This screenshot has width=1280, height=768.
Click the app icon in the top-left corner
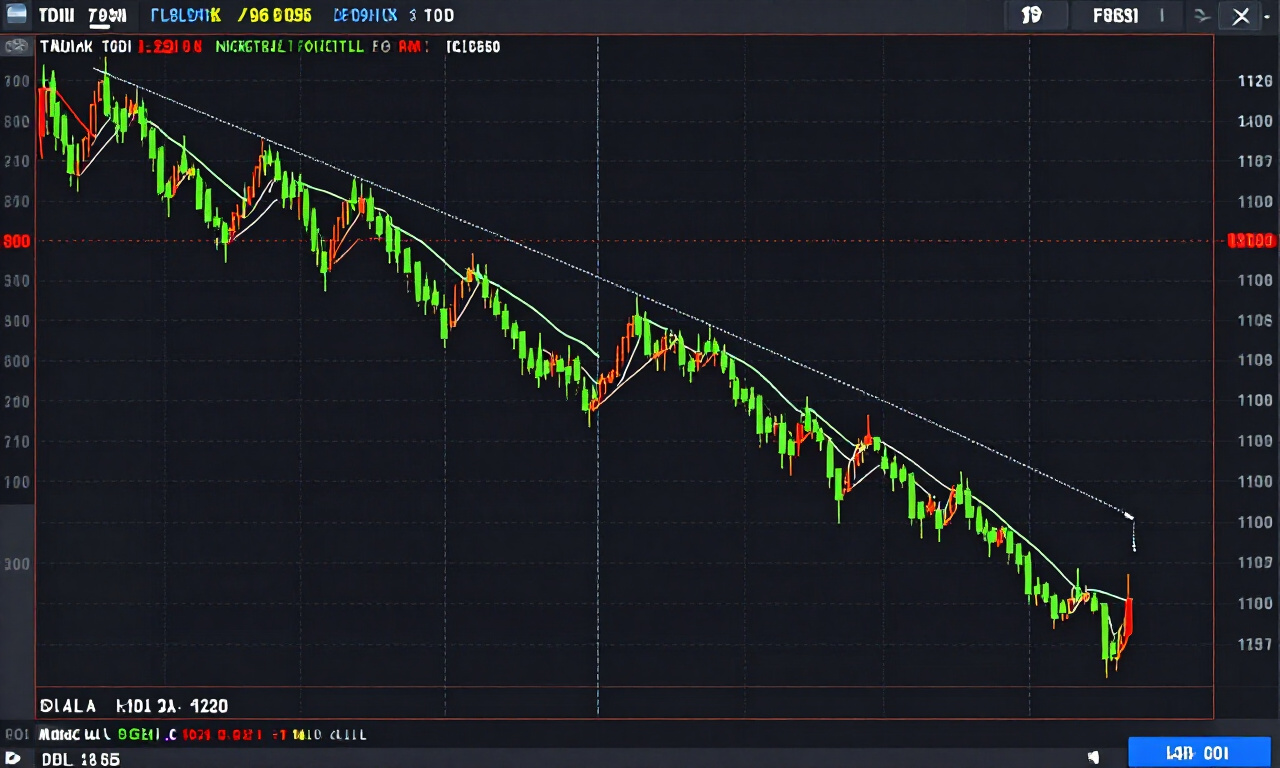[16, 14]
